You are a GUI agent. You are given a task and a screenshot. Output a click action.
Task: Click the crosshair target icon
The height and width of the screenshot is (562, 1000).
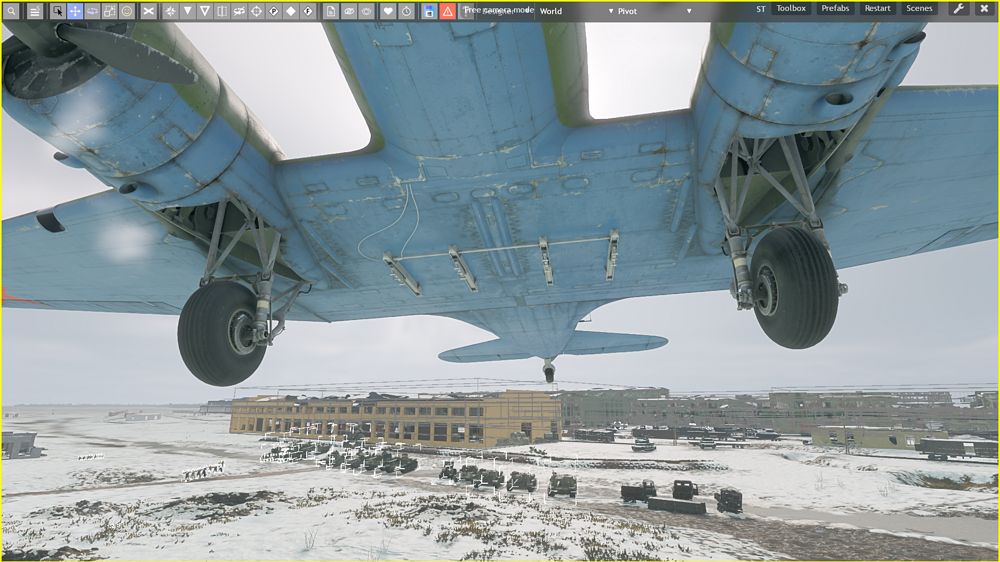pos(256,11)
